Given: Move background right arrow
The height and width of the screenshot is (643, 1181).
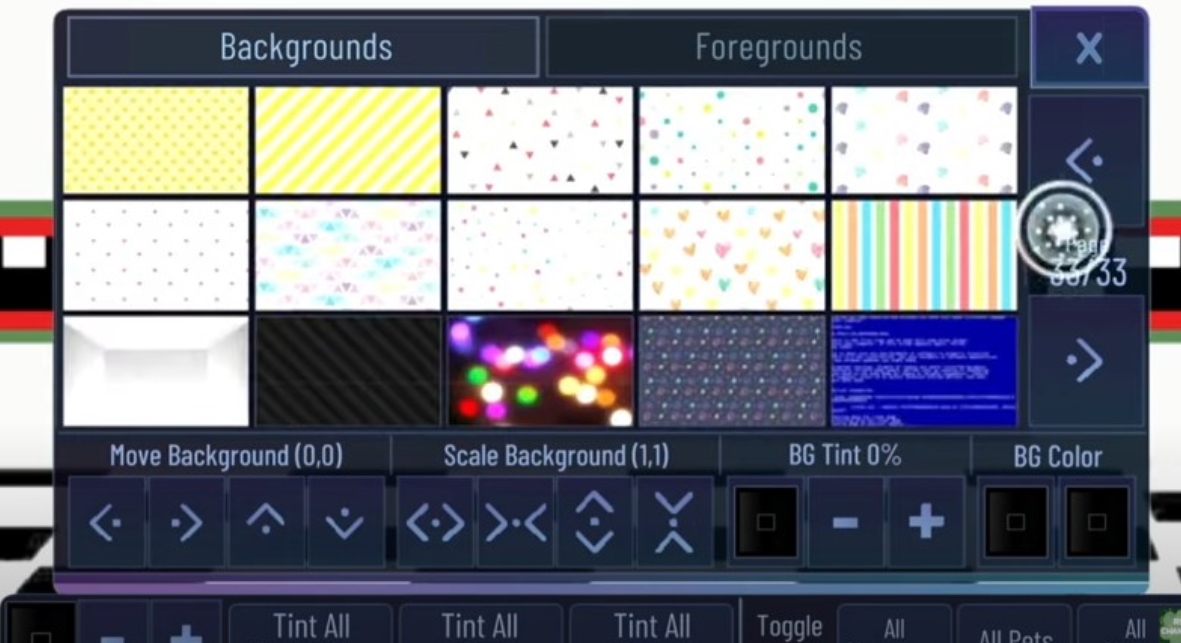Looking at the screenshot, I should pos(186,522).
